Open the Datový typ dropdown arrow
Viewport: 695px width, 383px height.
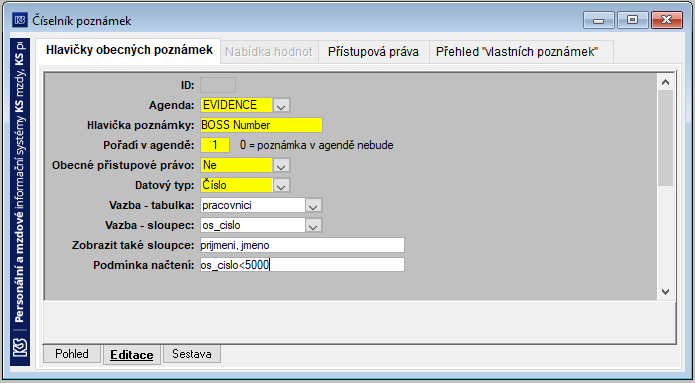point(281,185)
